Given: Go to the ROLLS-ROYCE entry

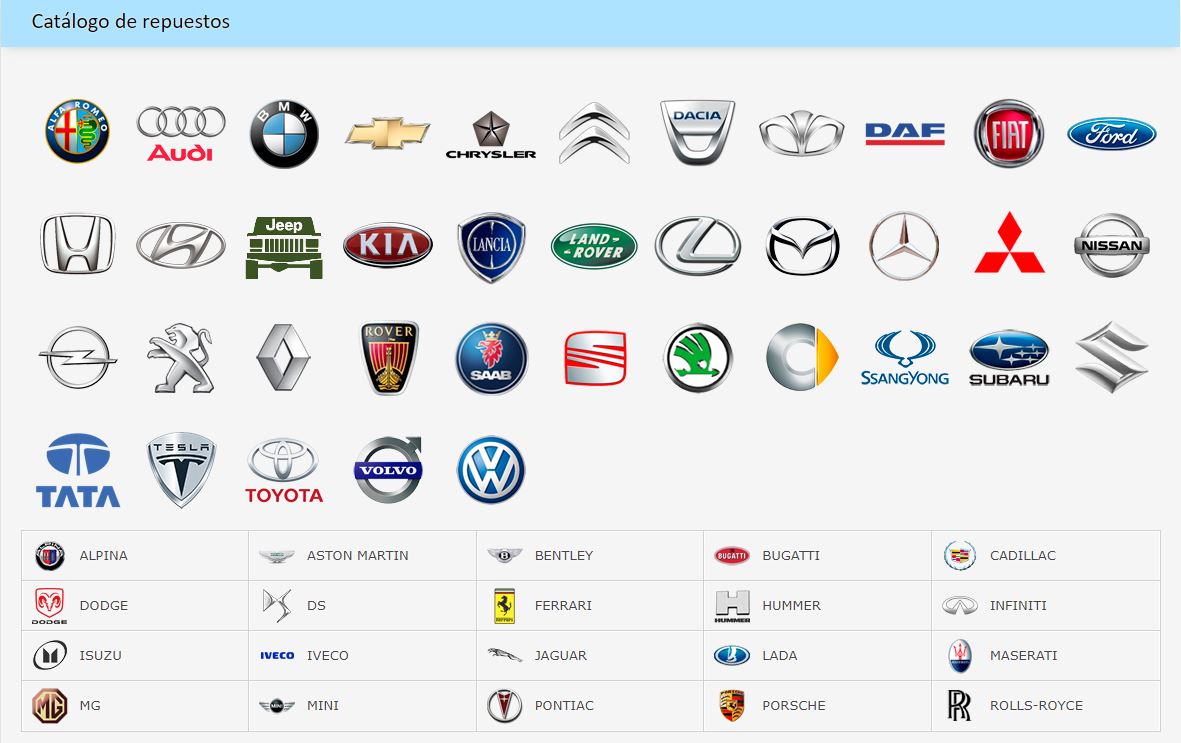Looking at the screenshot, I should coord(1036,706).
